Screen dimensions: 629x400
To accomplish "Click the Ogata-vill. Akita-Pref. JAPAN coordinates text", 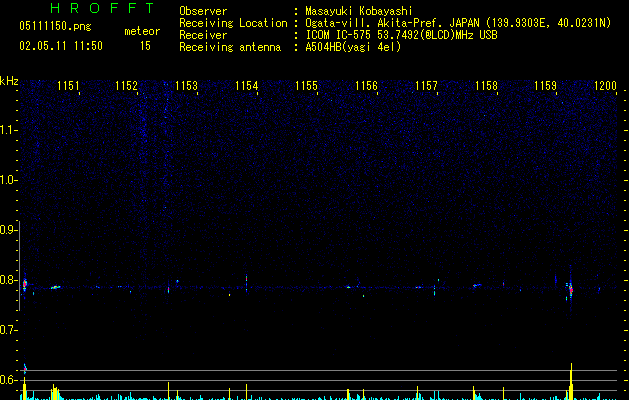I will pos(458,23).
